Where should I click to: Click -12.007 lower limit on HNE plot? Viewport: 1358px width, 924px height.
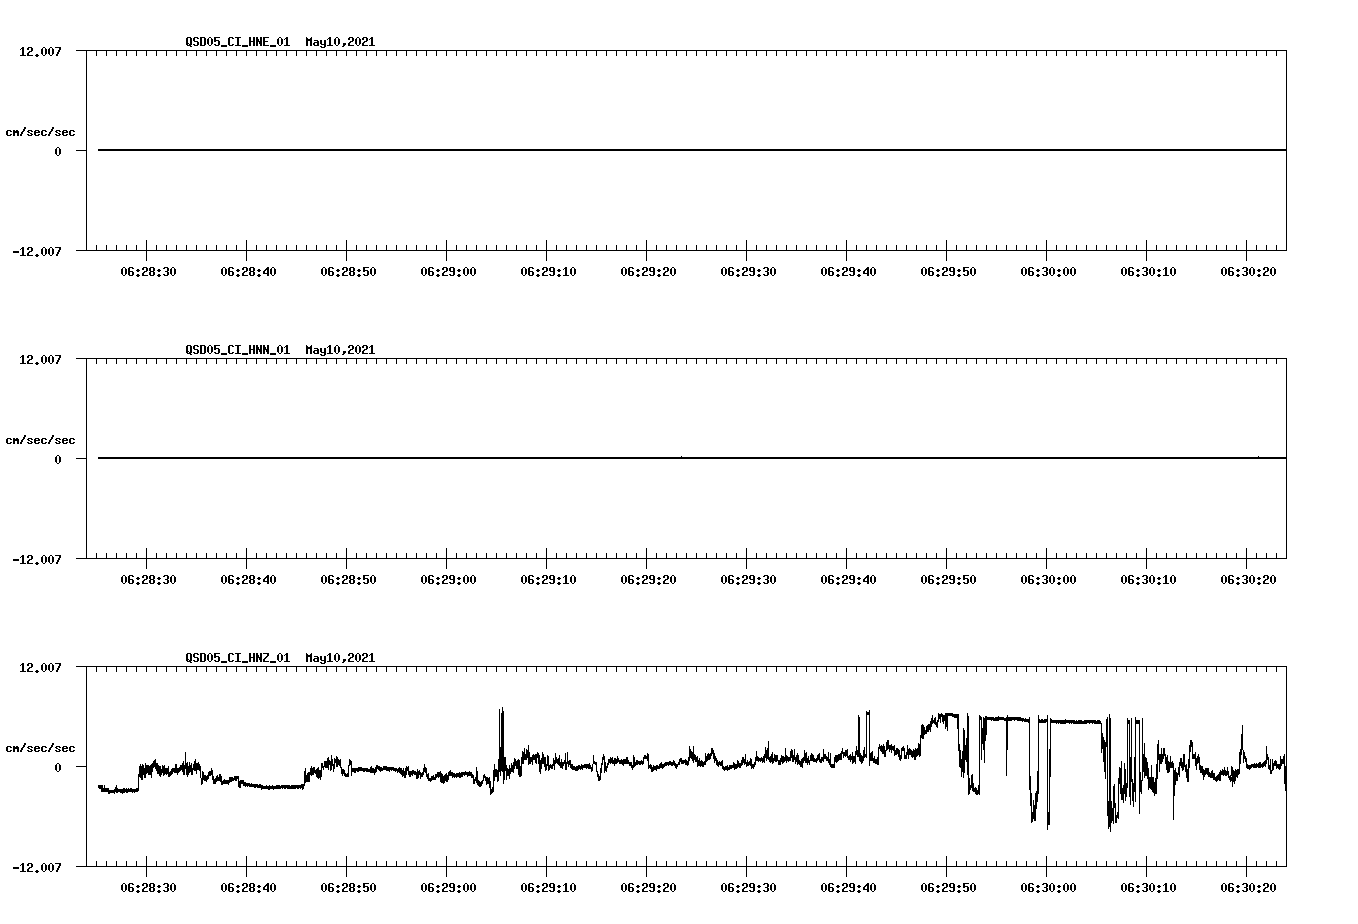pos(37,251)
